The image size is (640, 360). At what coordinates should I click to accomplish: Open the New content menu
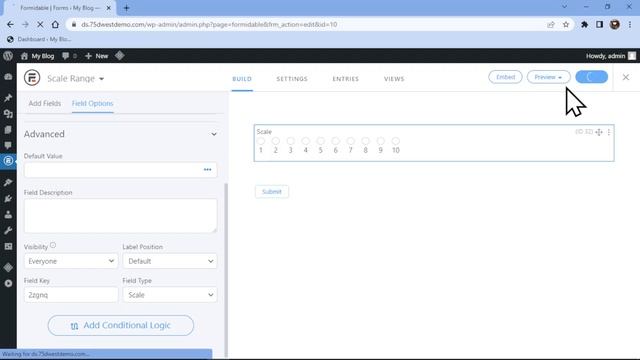tap(97, 56)
